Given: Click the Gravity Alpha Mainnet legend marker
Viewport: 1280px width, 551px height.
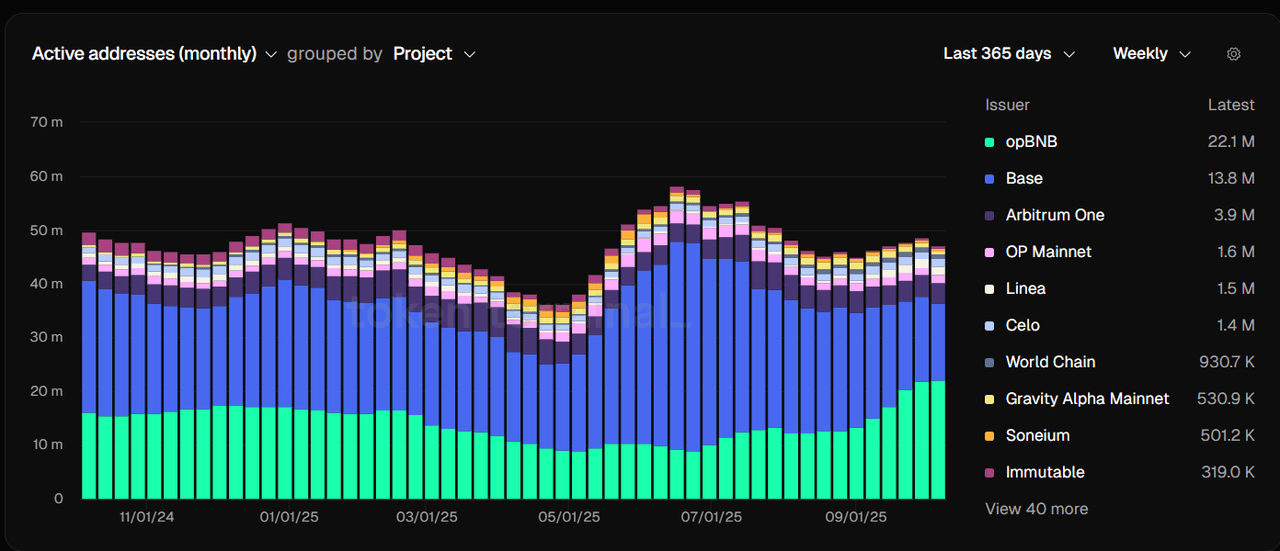Looking at the screenshot, I should [x=990, y=399].
